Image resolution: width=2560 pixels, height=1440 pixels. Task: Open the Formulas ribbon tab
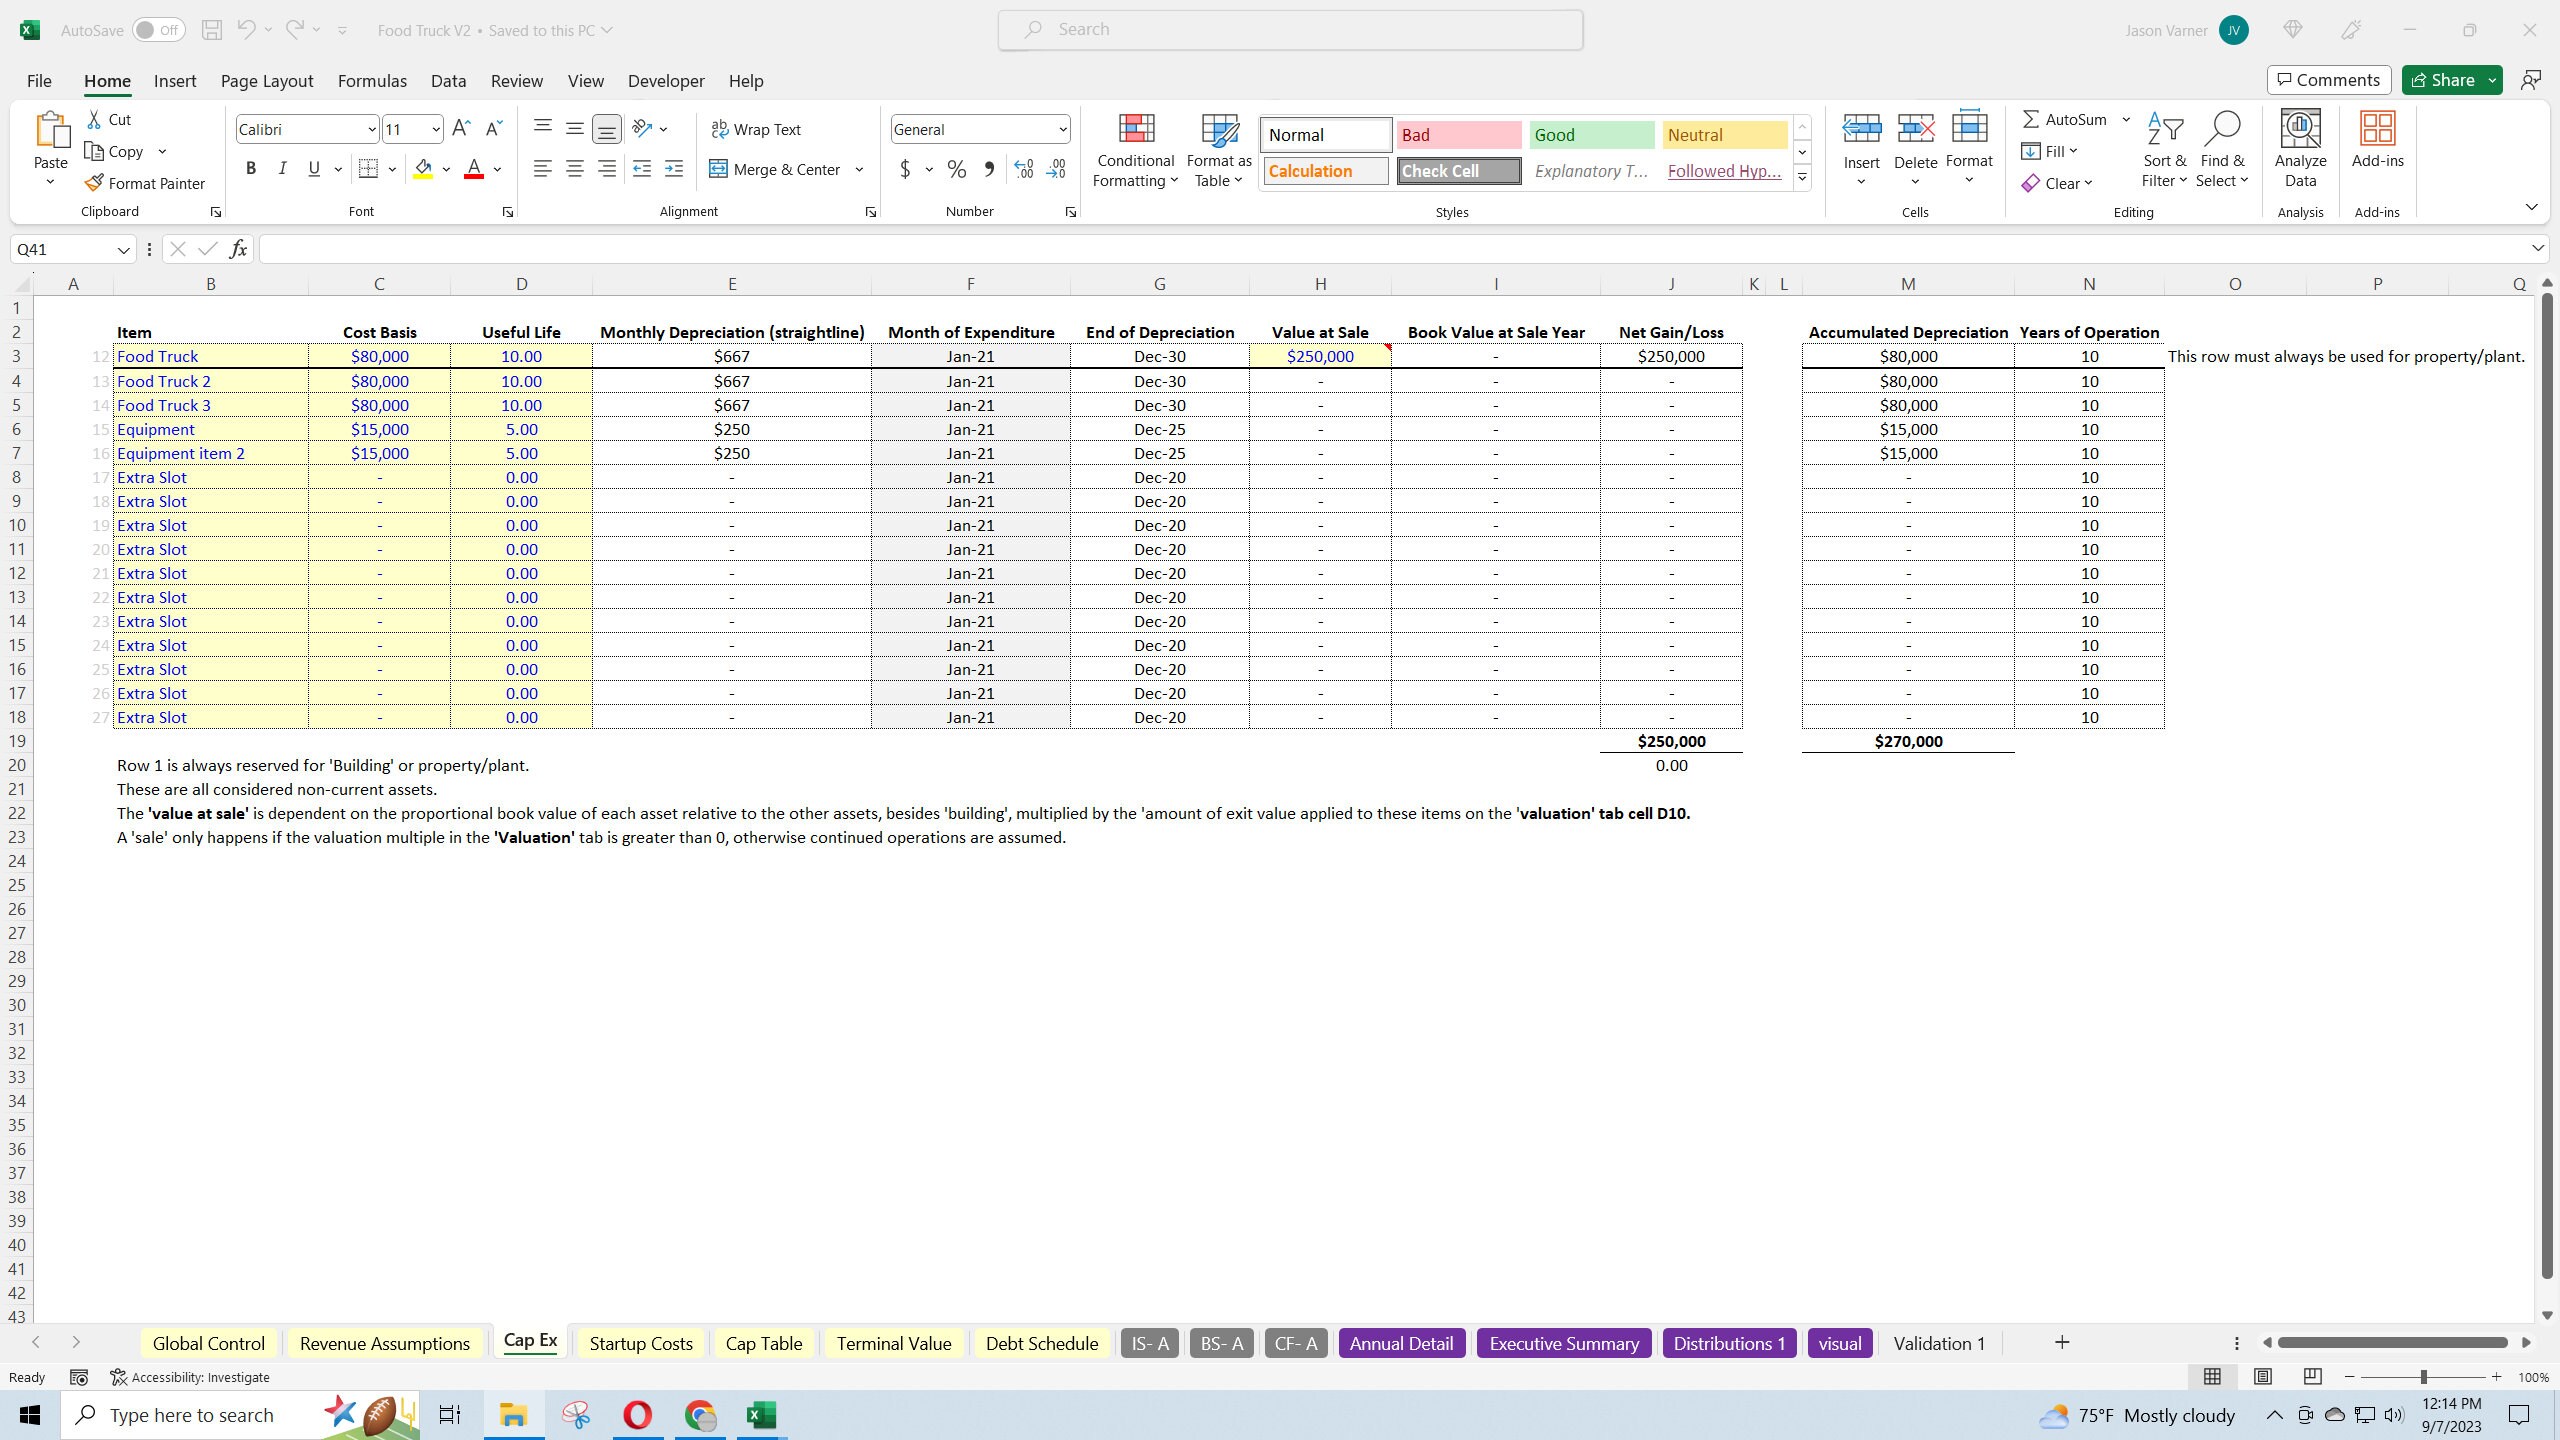click(372, 81)
